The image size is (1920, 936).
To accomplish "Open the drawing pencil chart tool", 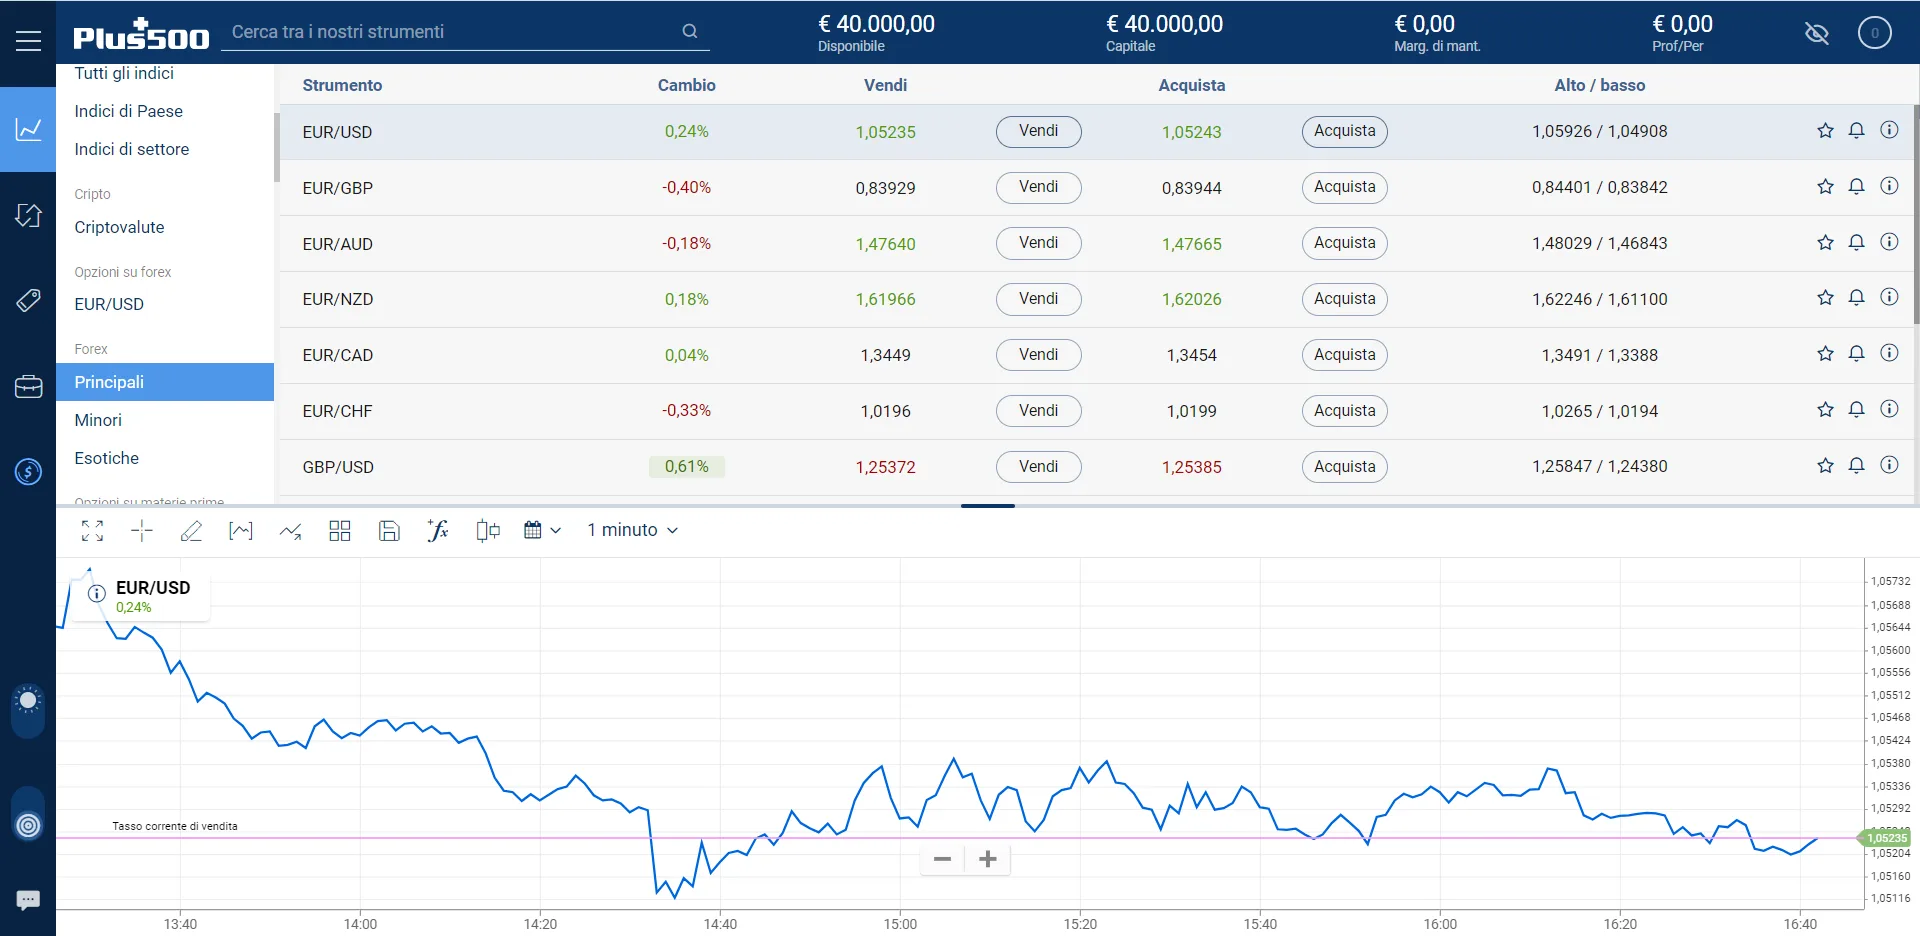I will [191, 531].
